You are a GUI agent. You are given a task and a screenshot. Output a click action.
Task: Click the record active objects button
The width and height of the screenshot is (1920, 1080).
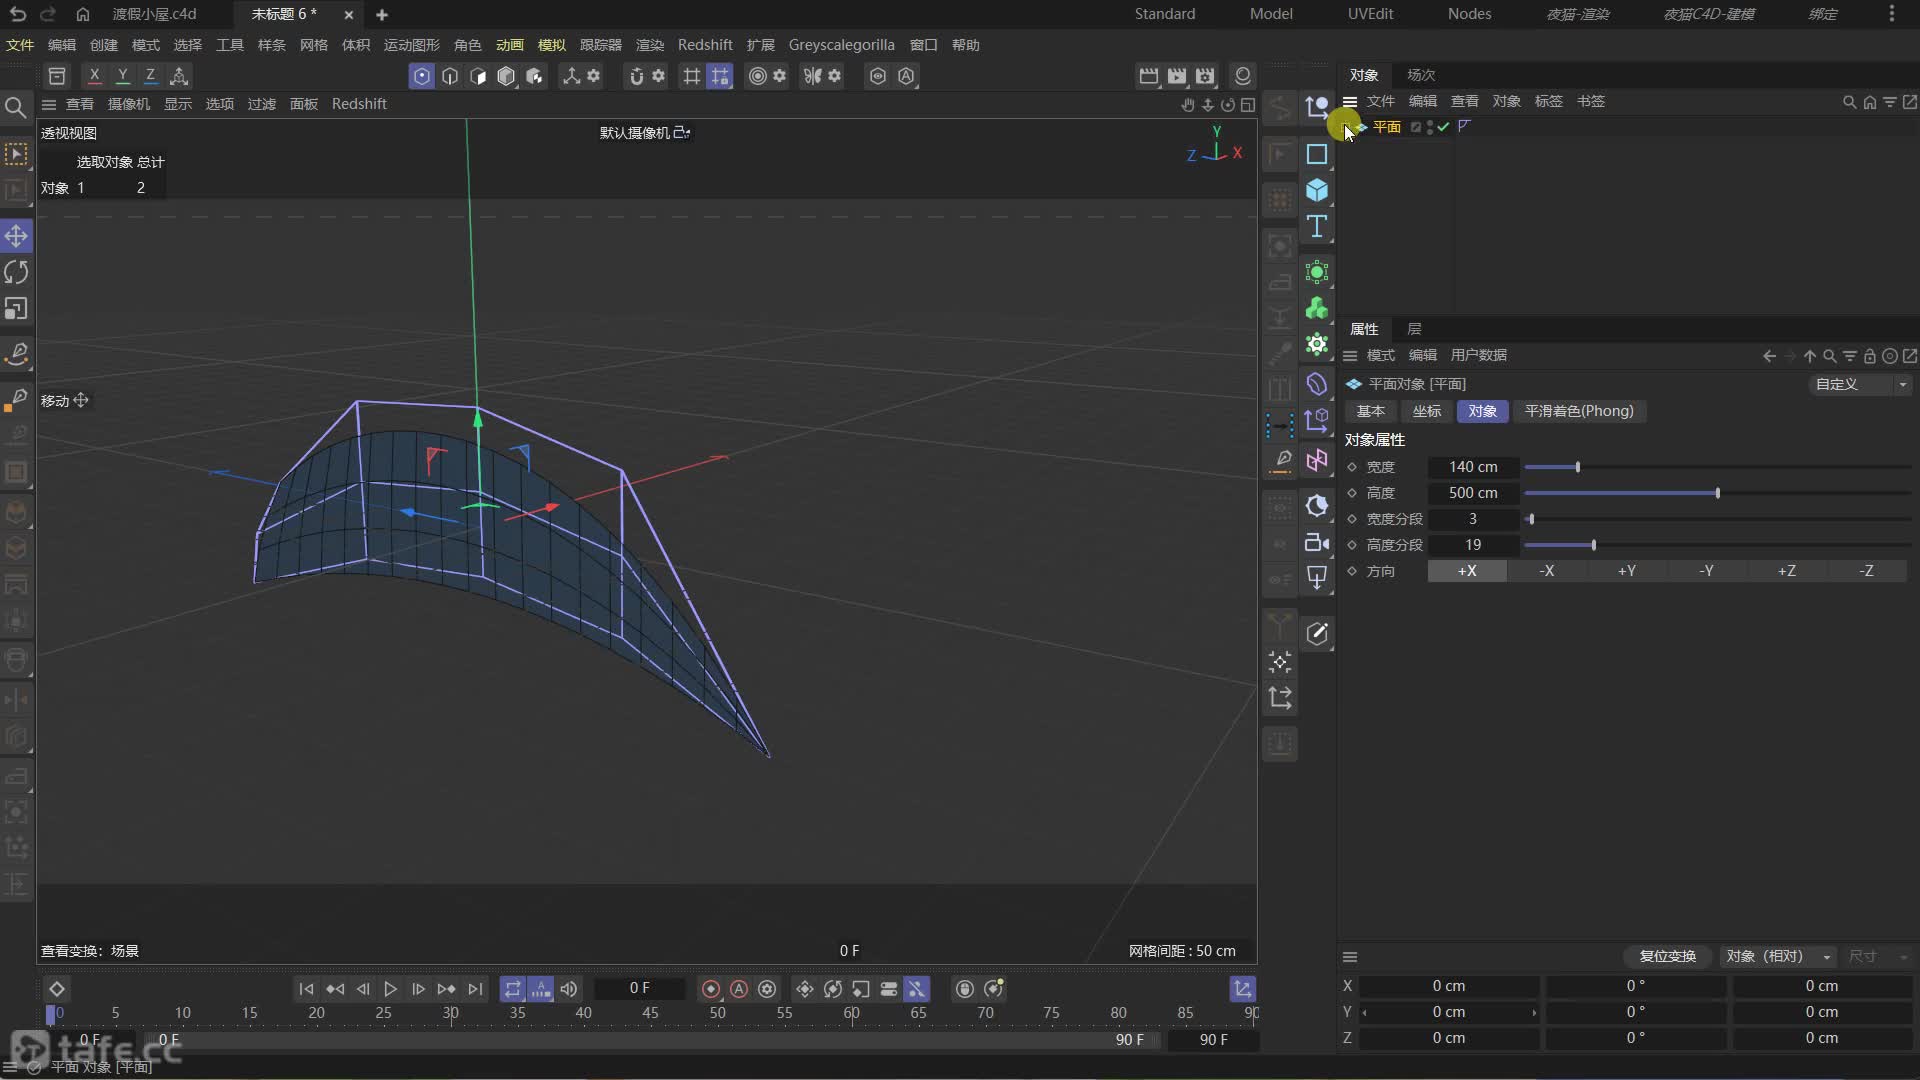point(711,989)
